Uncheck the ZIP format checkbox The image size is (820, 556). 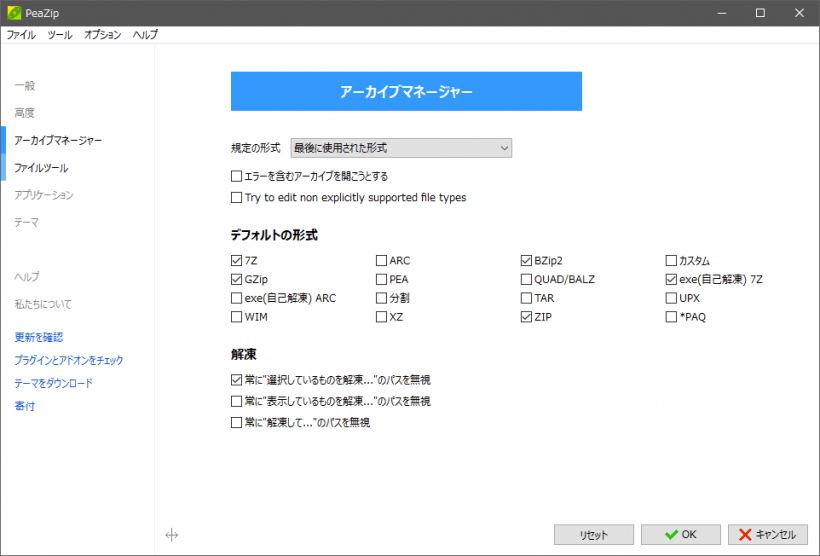(x=526, y=317)
